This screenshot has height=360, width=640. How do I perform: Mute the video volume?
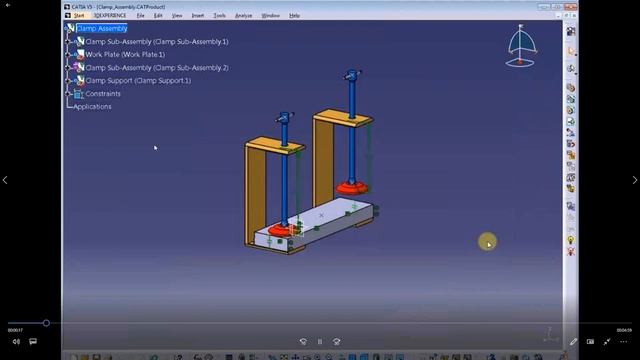coord(16,342)
